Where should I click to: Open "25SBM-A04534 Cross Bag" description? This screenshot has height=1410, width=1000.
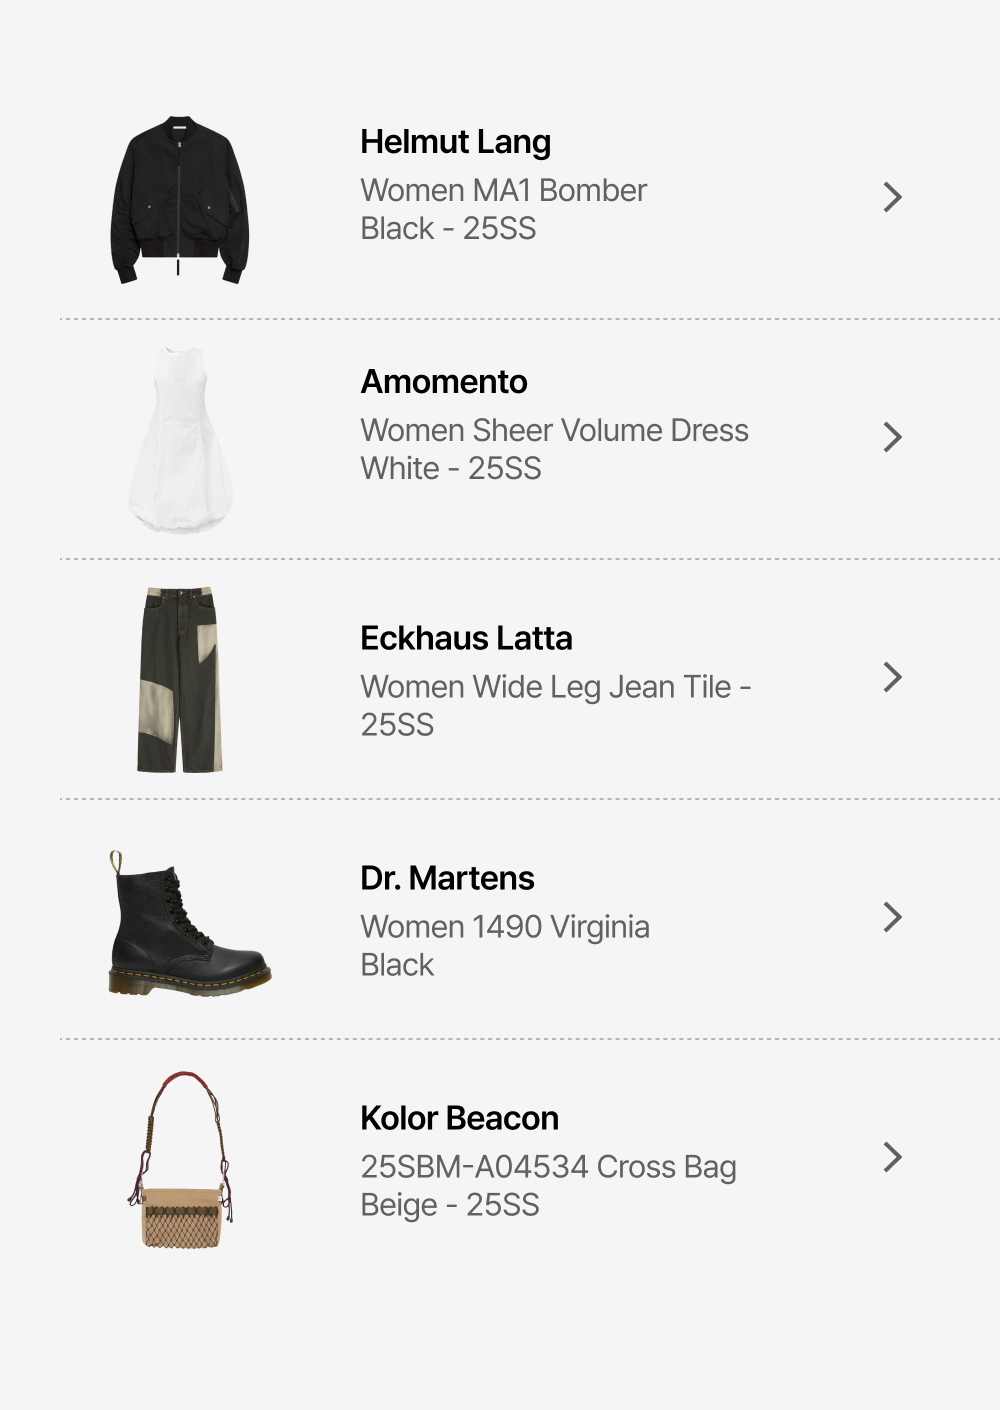tap(548, 1167)
